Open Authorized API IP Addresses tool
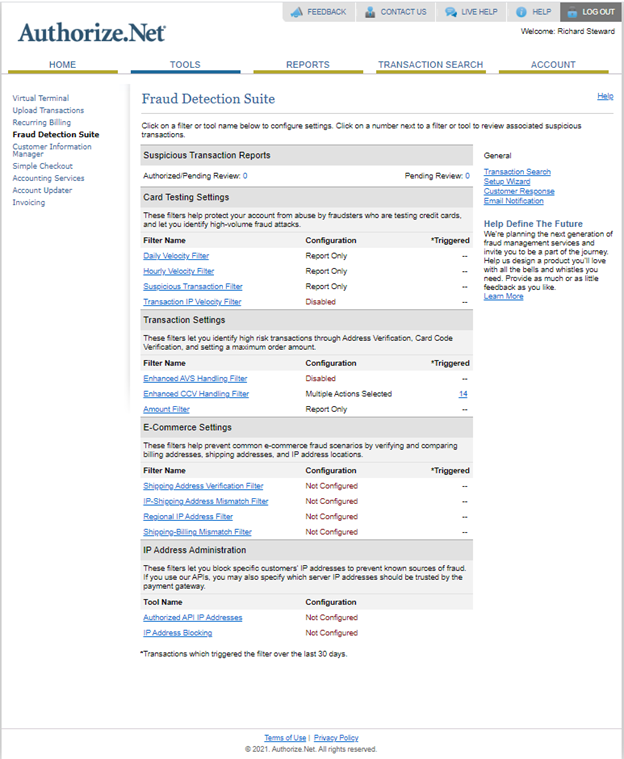This screenshot has height=759, width=624. click(x=193, y=617)
